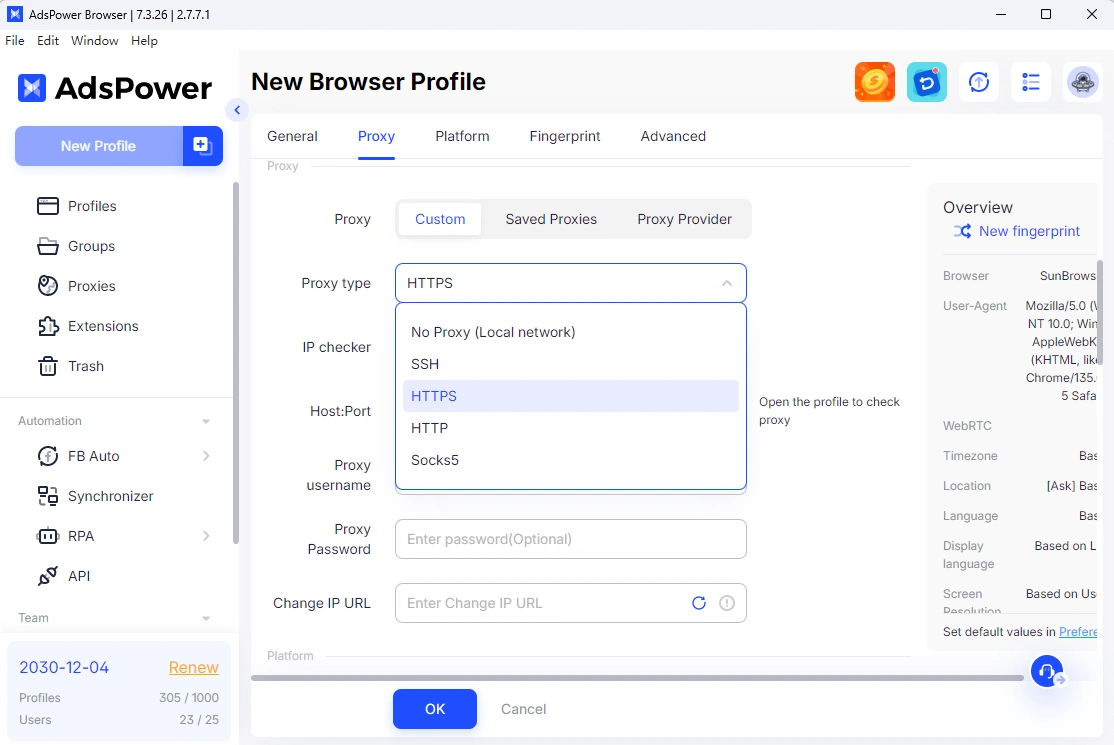1114x745 pixels.
Task: Open the Profiles panel in sidebar
Action: (94, 206)
